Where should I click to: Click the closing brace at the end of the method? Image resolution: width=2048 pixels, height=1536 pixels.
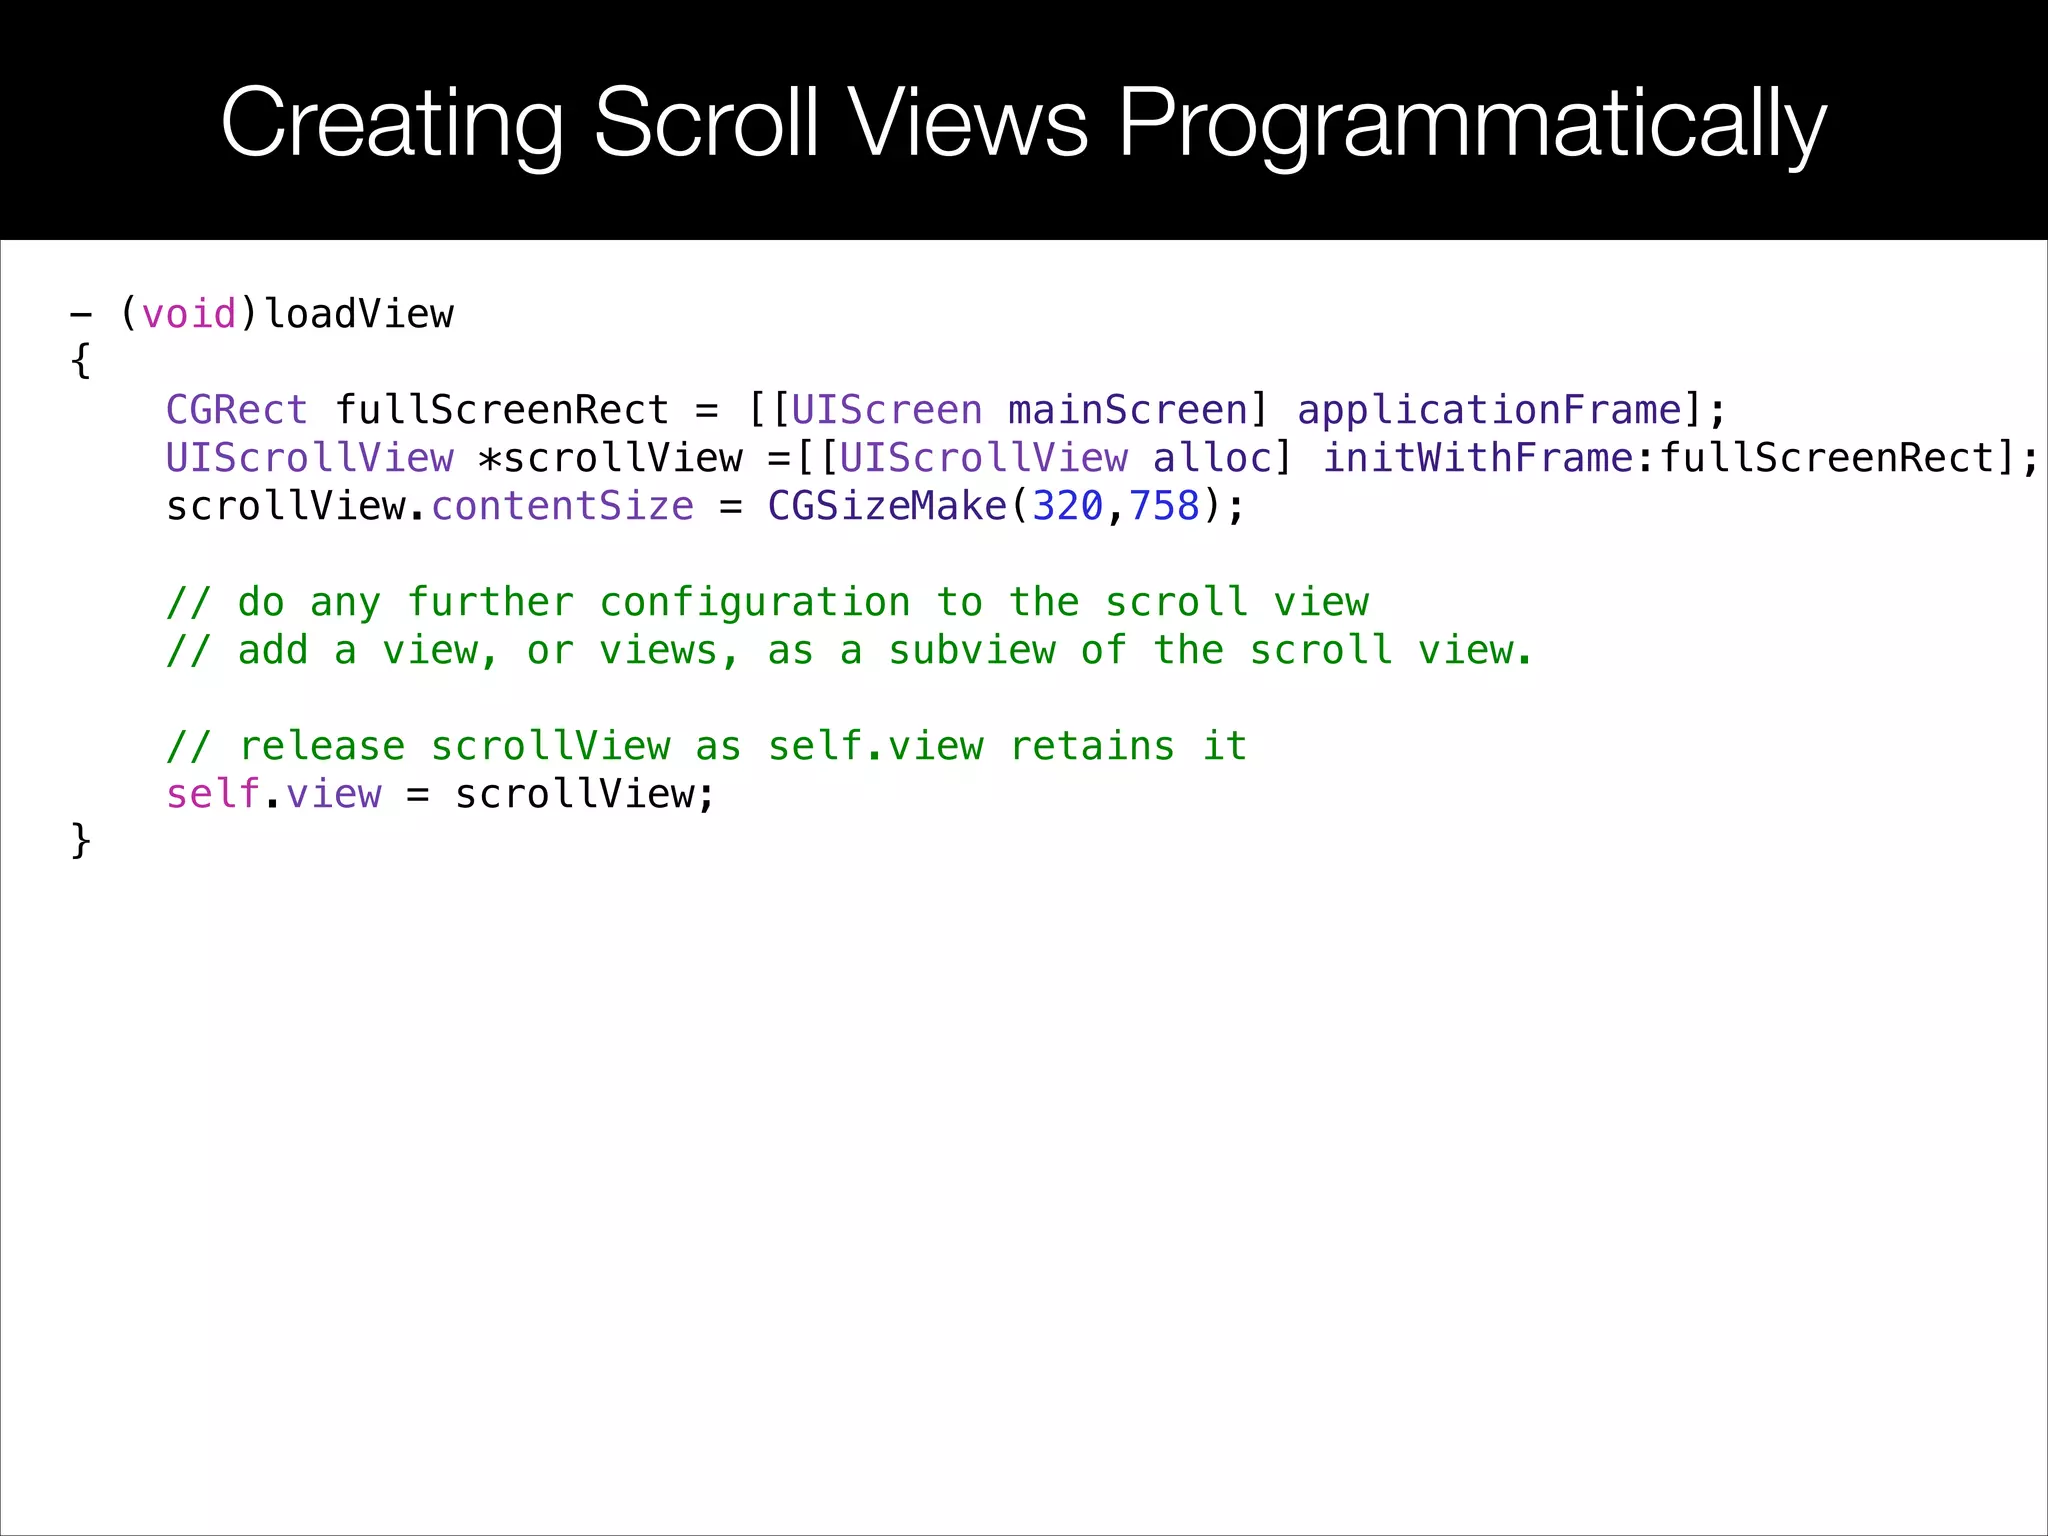tap(81, 841)
